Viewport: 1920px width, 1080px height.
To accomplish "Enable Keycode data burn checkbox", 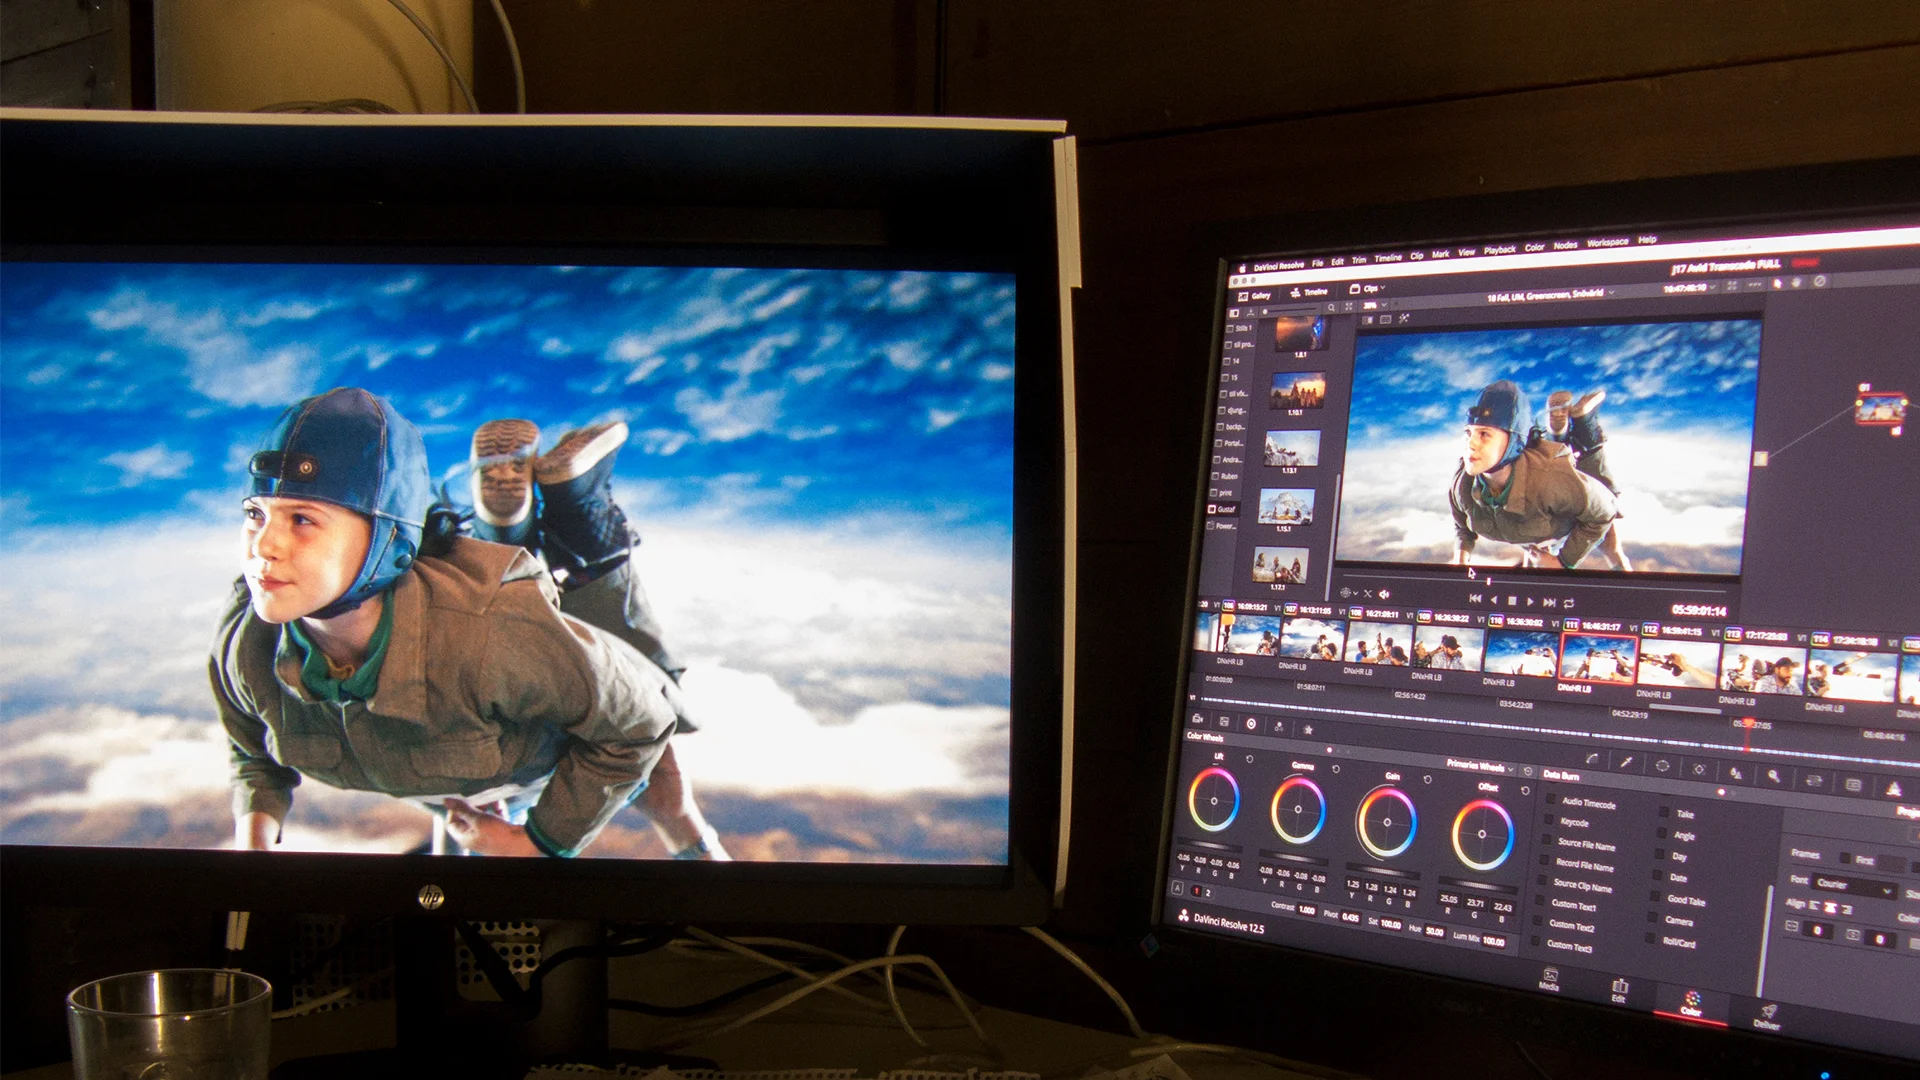I will [x=1549, y=820].
